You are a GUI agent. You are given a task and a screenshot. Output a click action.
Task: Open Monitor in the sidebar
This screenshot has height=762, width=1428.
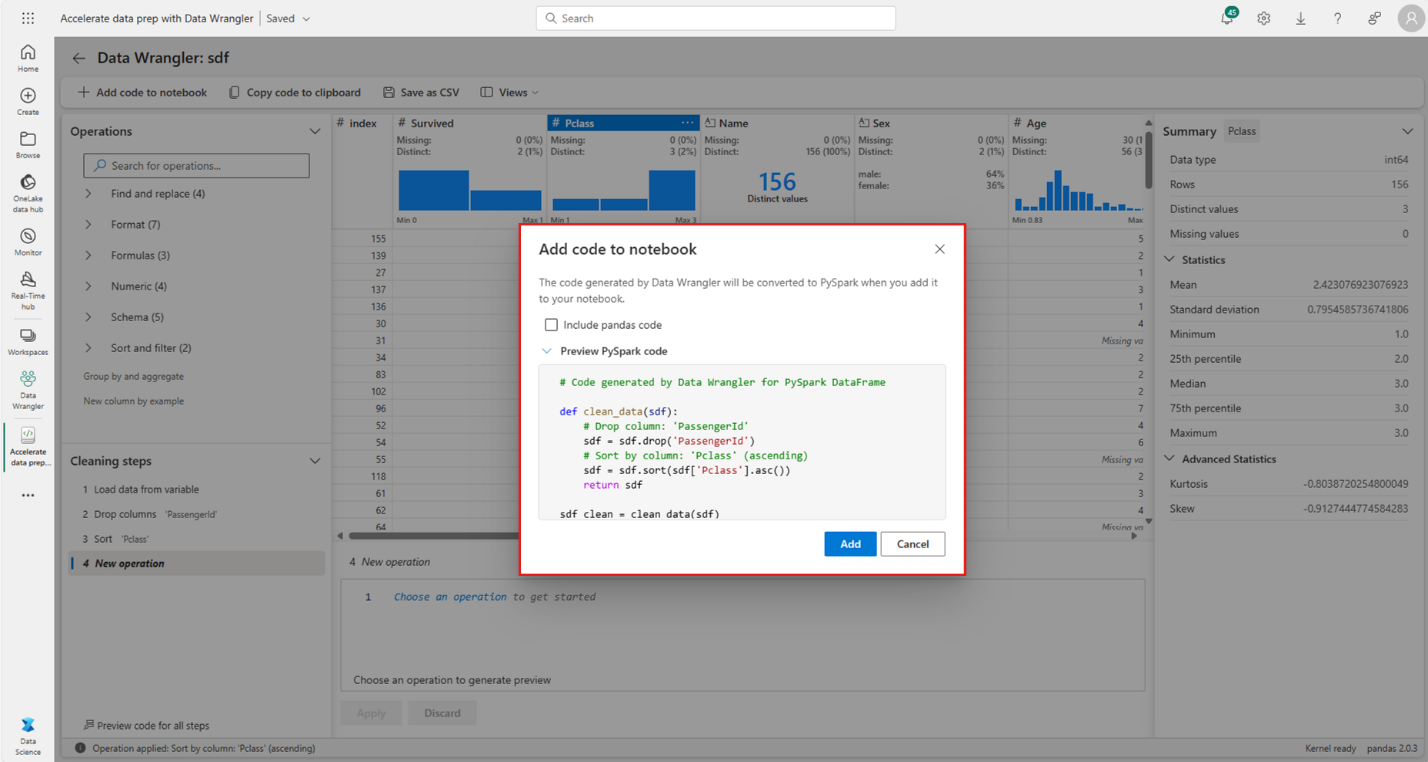(28, 242)
